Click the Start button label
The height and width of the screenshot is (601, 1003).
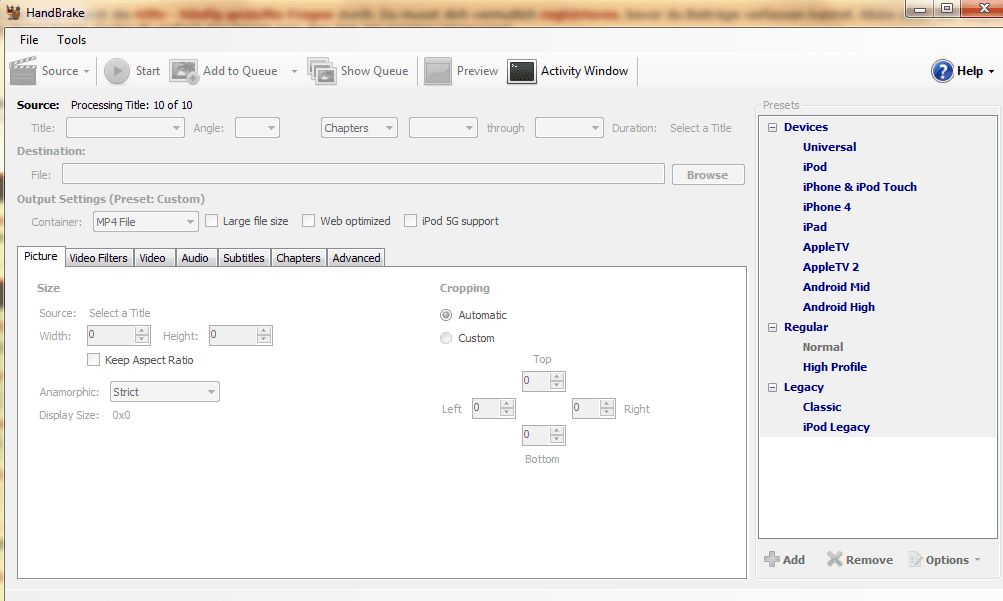click(148, 71)
